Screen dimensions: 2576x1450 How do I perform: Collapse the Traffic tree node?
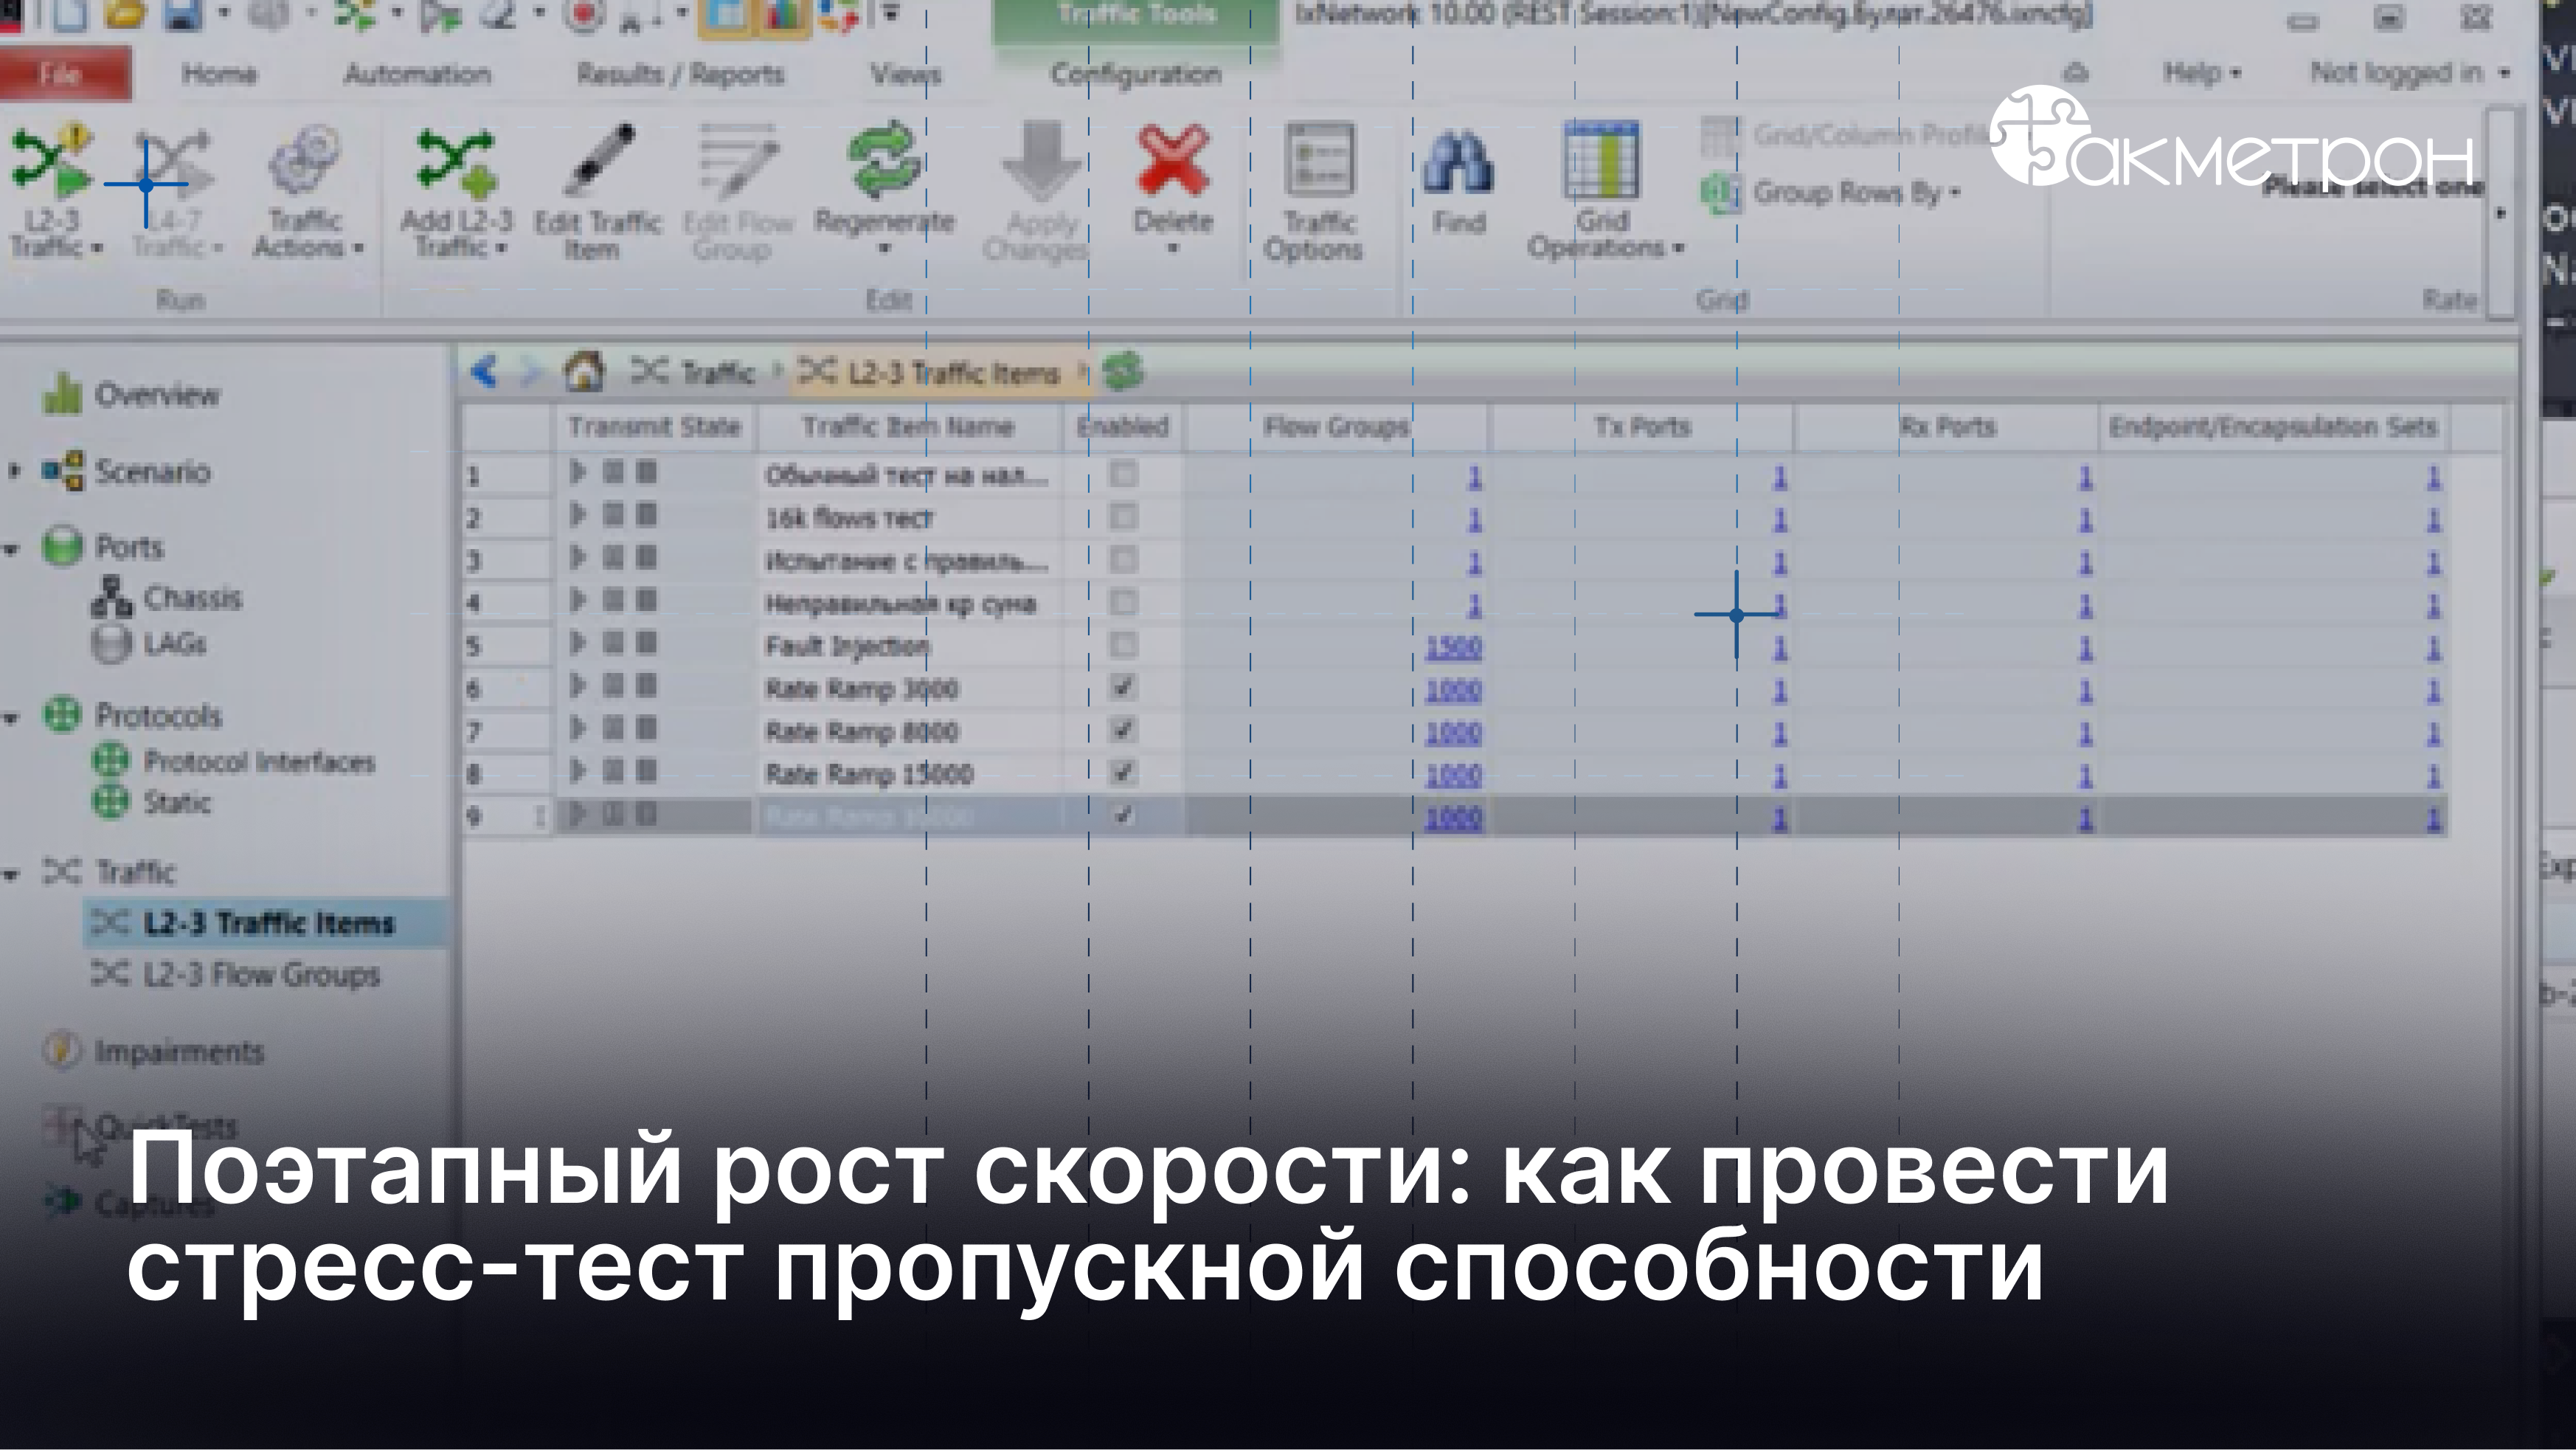click(x=12, y=874)
